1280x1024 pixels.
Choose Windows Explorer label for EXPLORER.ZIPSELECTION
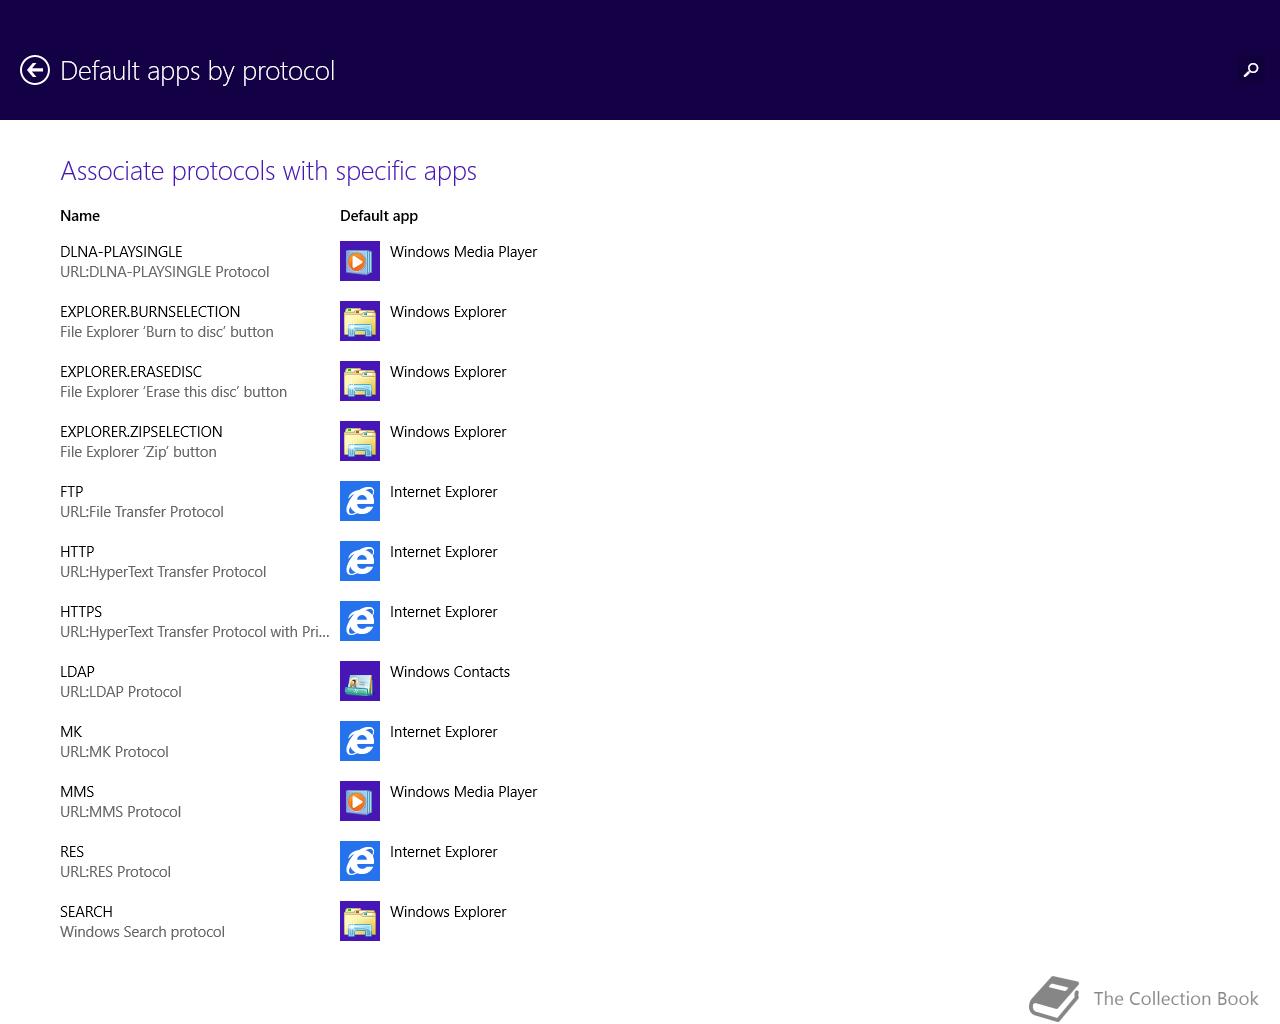click(x=448, y=432)
